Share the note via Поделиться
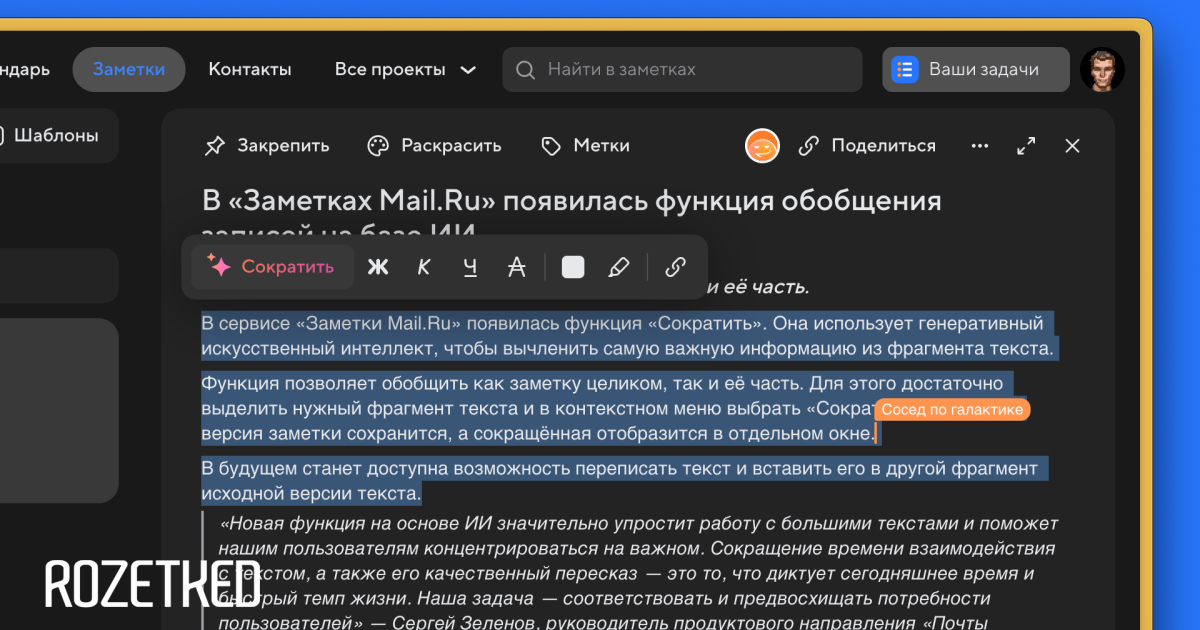Viewport: 1200px width, 630px height. [867, 146]
